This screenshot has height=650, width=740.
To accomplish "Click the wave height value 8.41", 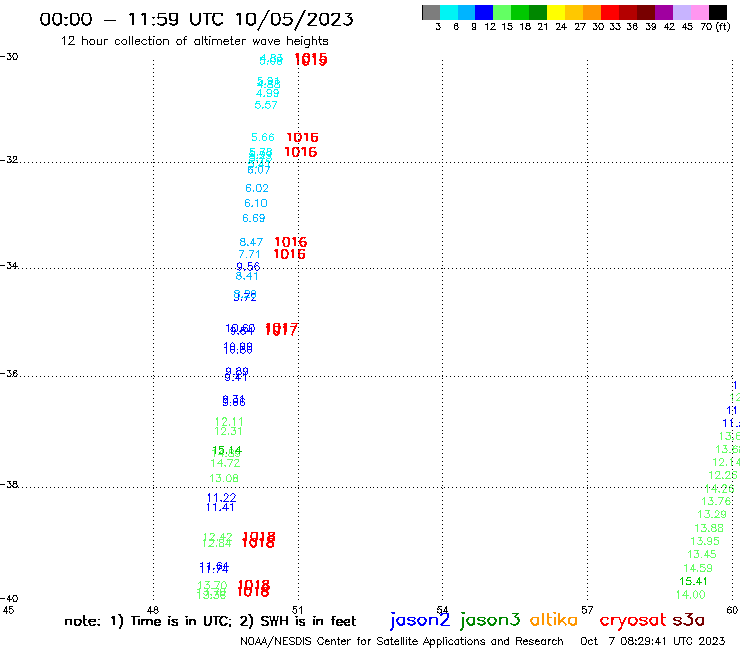I will 246,276.
